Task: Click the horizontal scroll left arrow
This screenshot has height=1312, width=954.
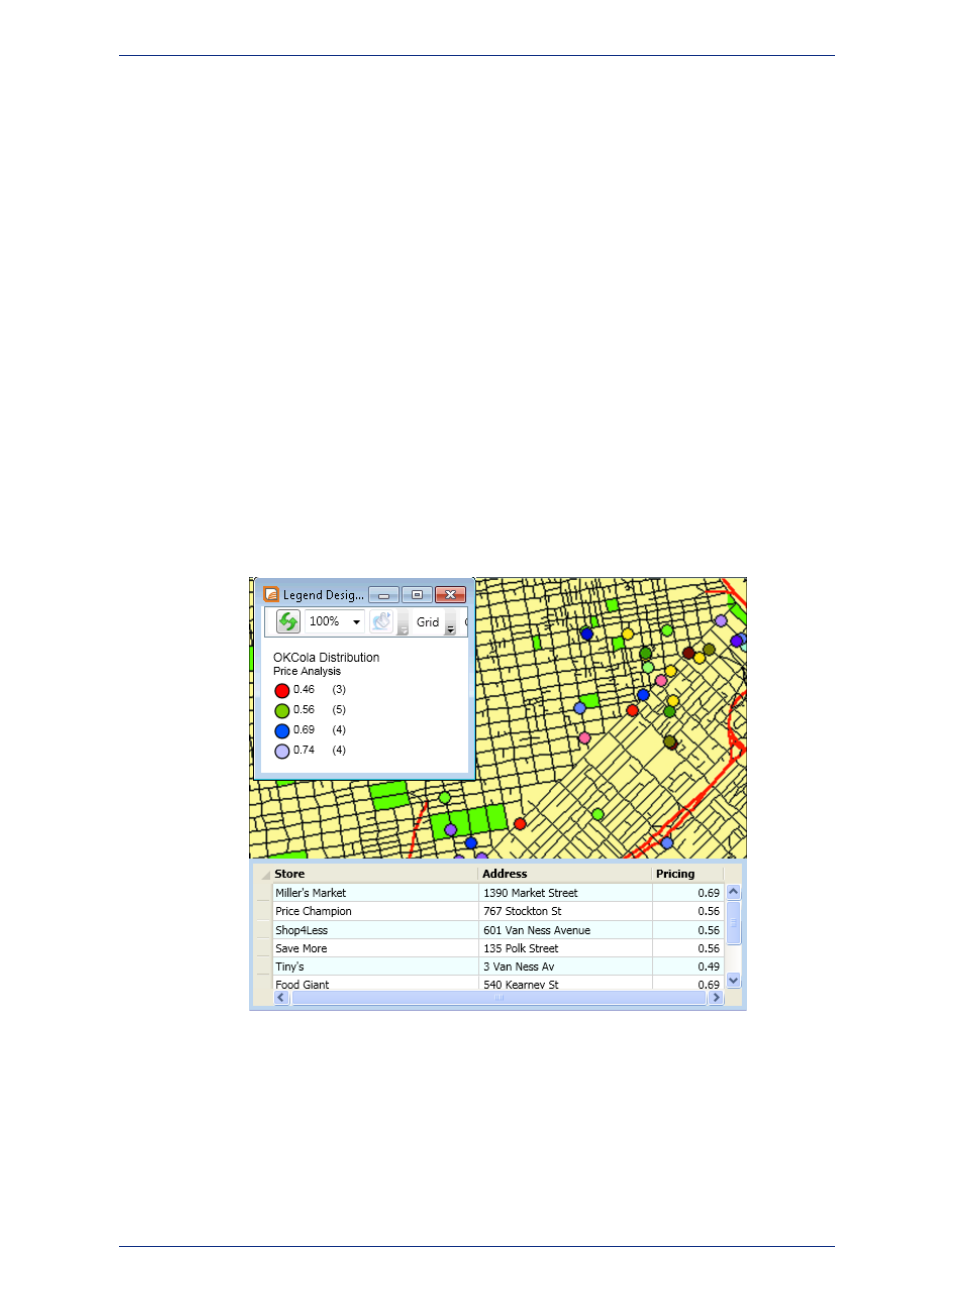Action: pos(281,998)
